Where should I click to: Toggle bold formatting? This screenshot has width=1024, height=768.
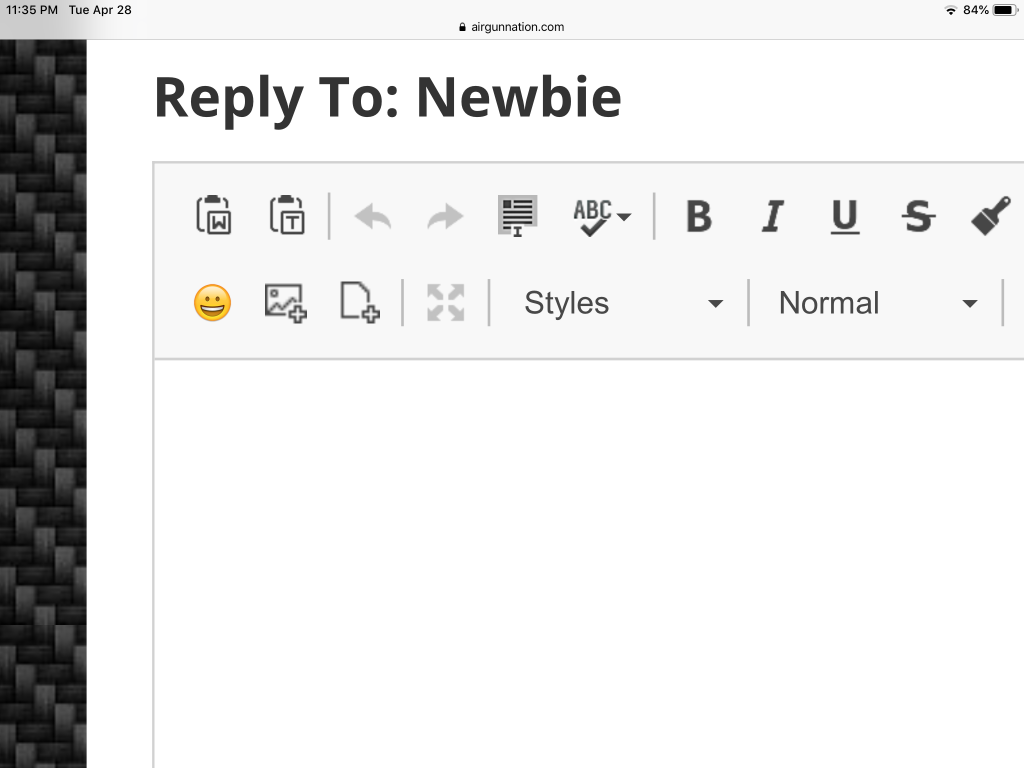pyautogui.click(x=699, y=216)
